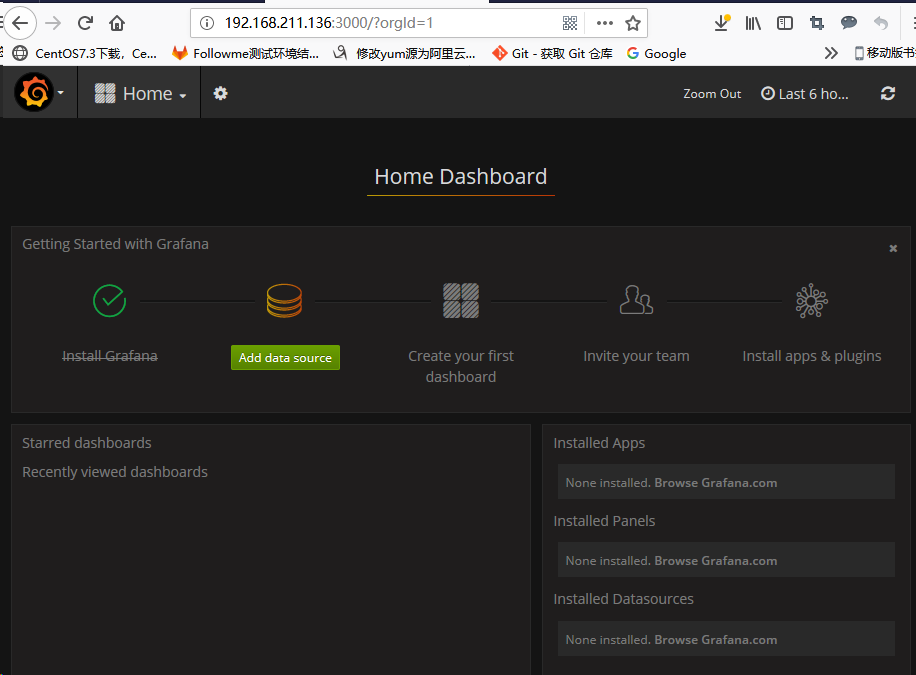Open the chat bubble toolbar icon
916x675 pixels.
(x=849, y=23)
